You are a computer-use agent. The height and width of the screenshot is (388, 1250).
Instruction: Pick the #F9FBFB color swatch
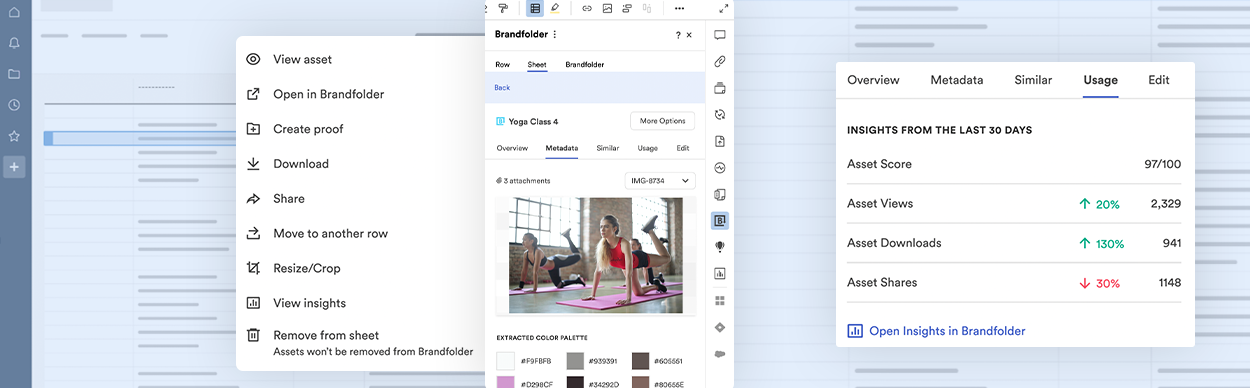(x=506, y=361)
